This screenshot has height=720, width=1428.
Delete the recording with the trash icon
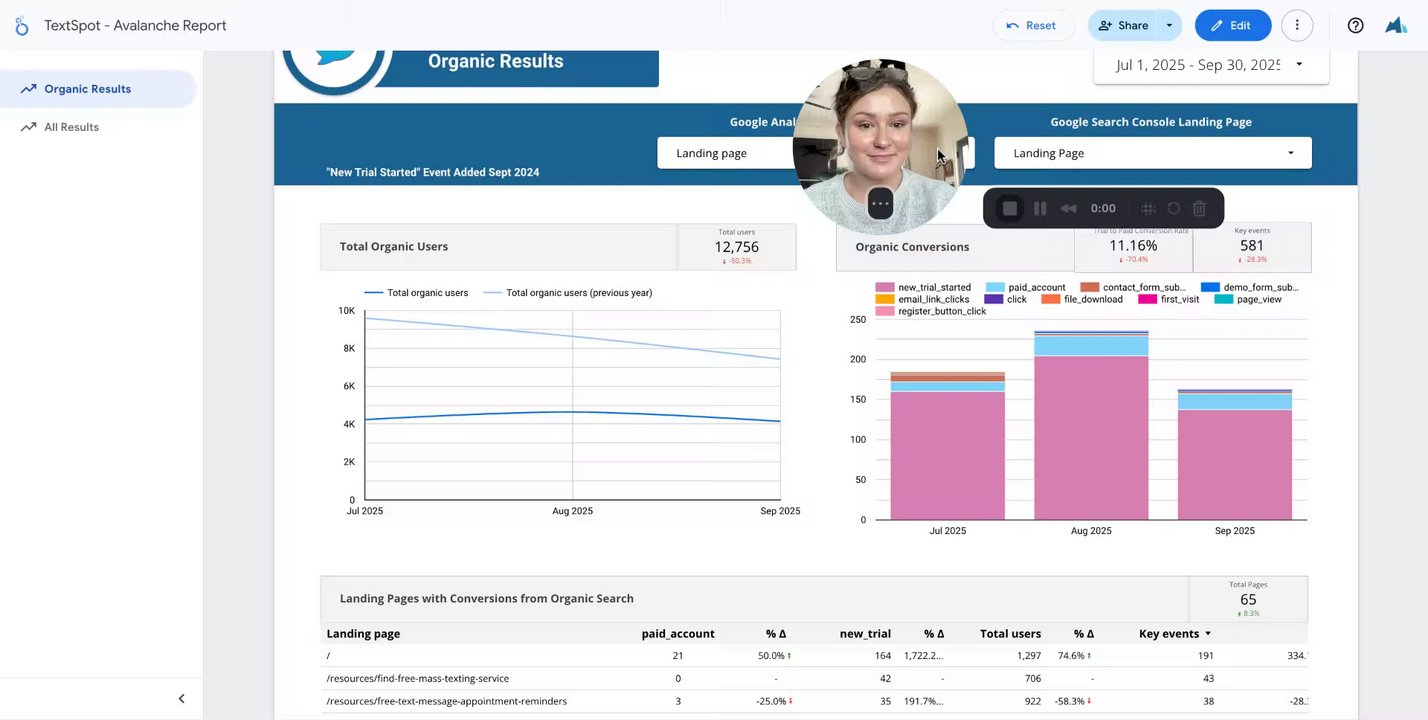(x=1200, y=208)
